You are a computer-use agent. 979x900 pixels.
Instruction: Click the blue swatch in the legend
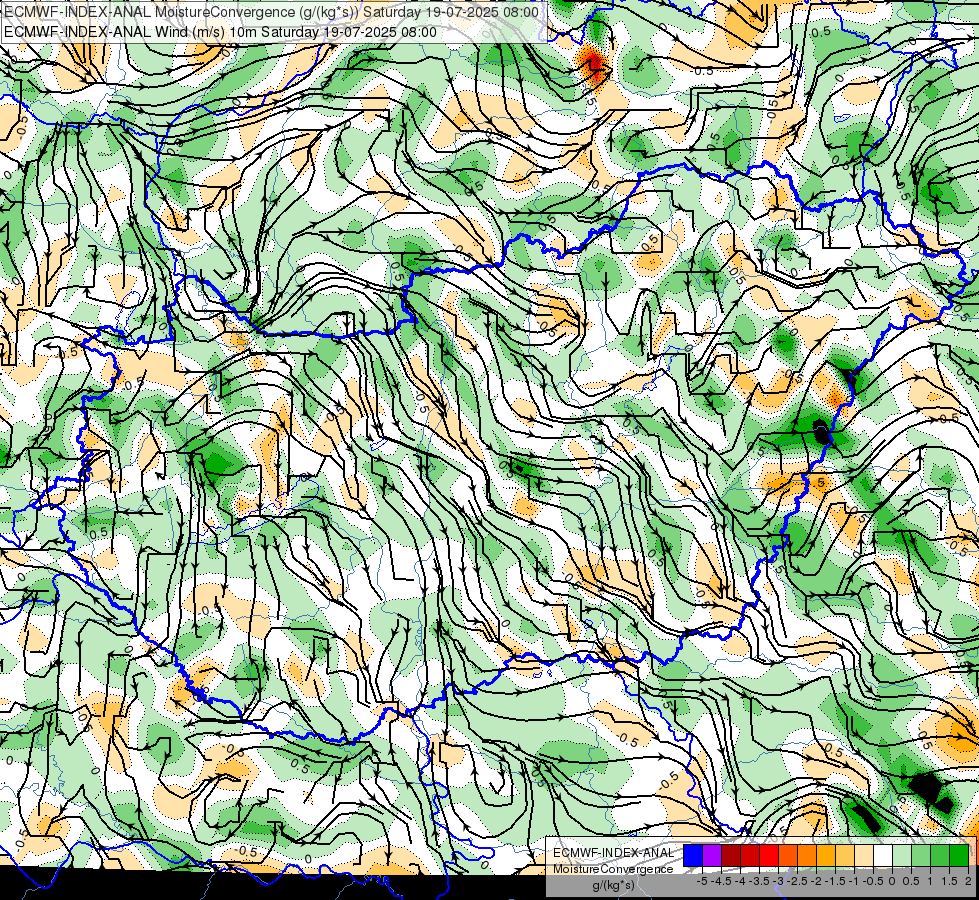693,855
